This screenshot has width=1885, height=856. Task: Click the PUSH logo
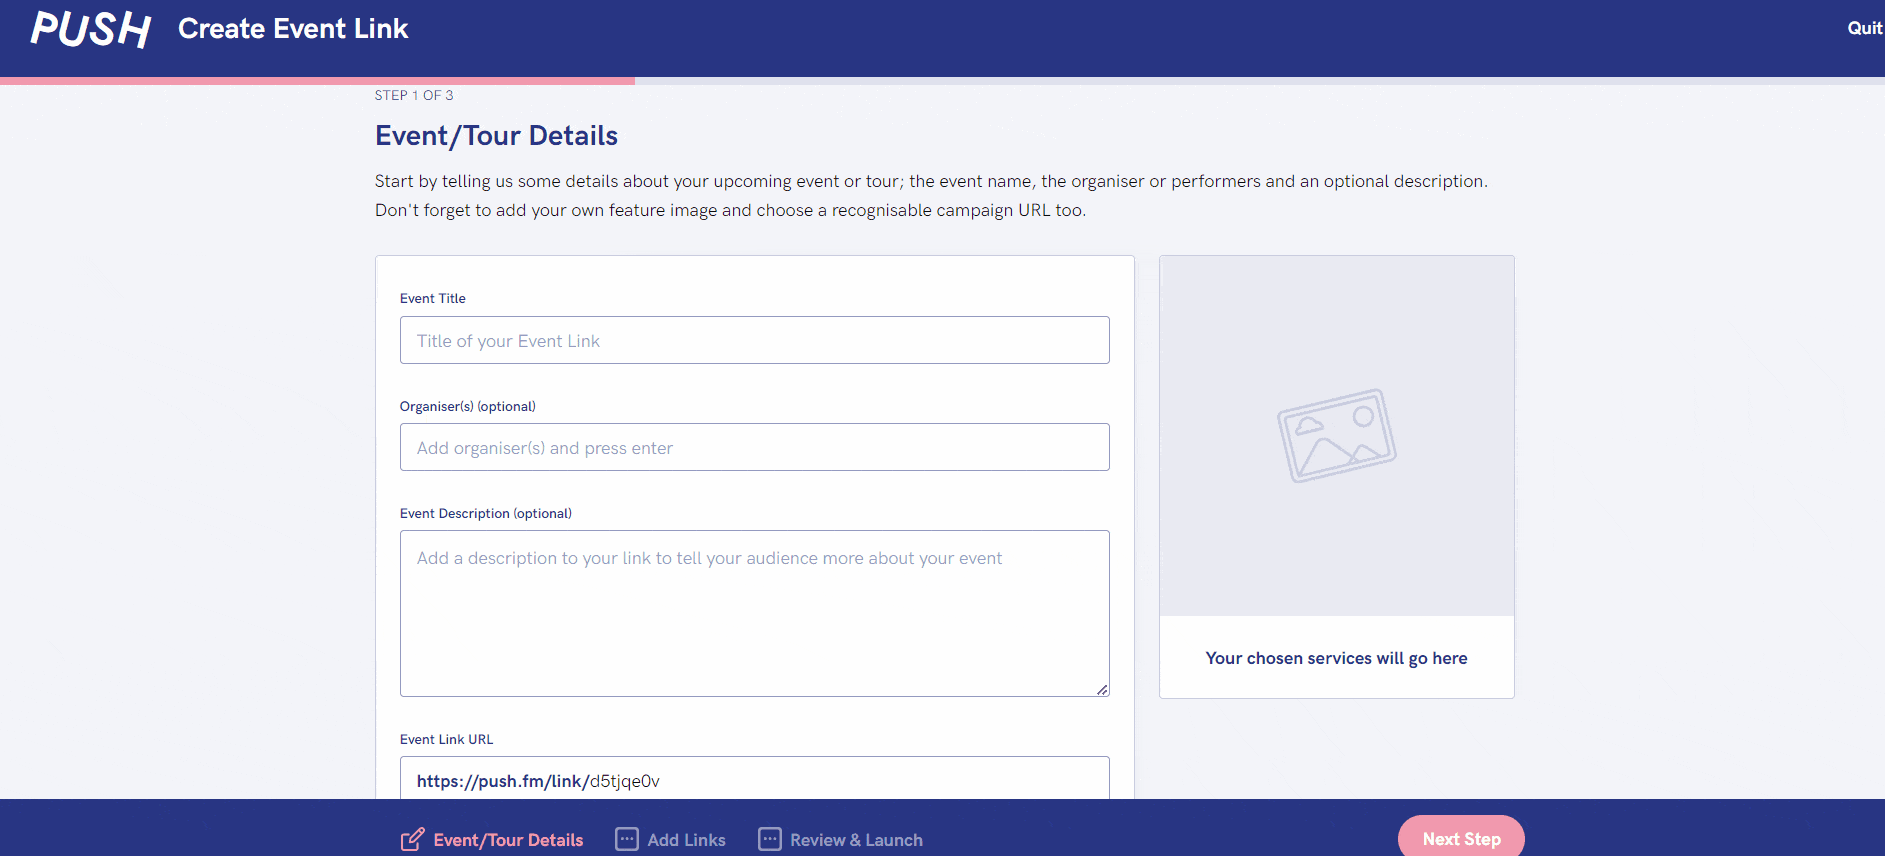coord(91,29)
